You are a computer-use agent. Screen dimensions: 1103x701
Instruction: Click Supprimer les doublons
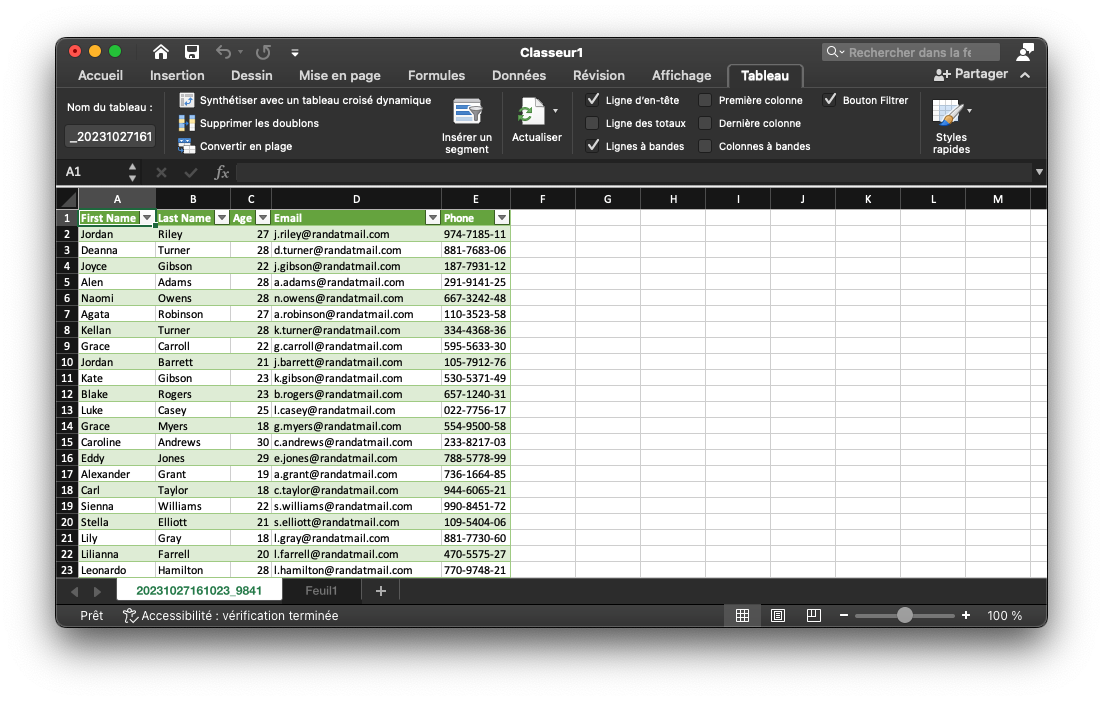[259, 123]
